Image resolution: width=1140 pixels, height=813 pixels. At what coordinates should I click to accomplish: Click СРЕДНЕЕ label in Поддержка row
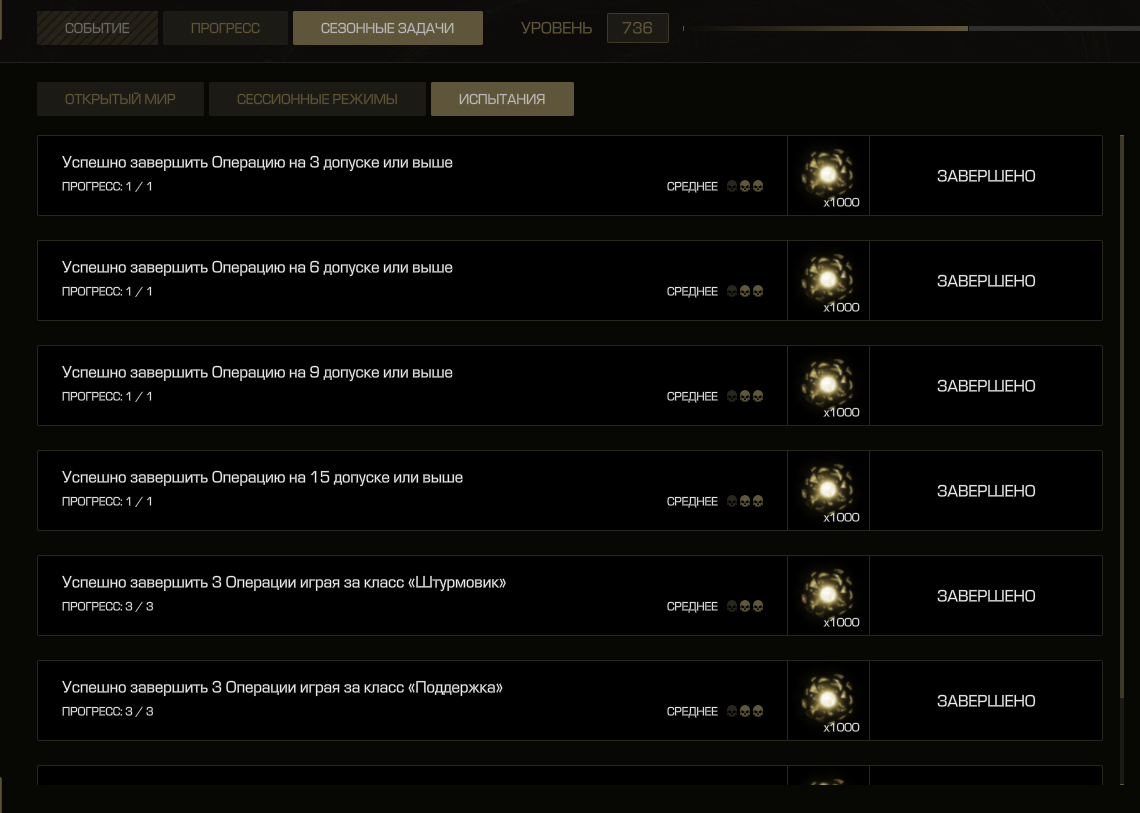click(x=692, y=711)
